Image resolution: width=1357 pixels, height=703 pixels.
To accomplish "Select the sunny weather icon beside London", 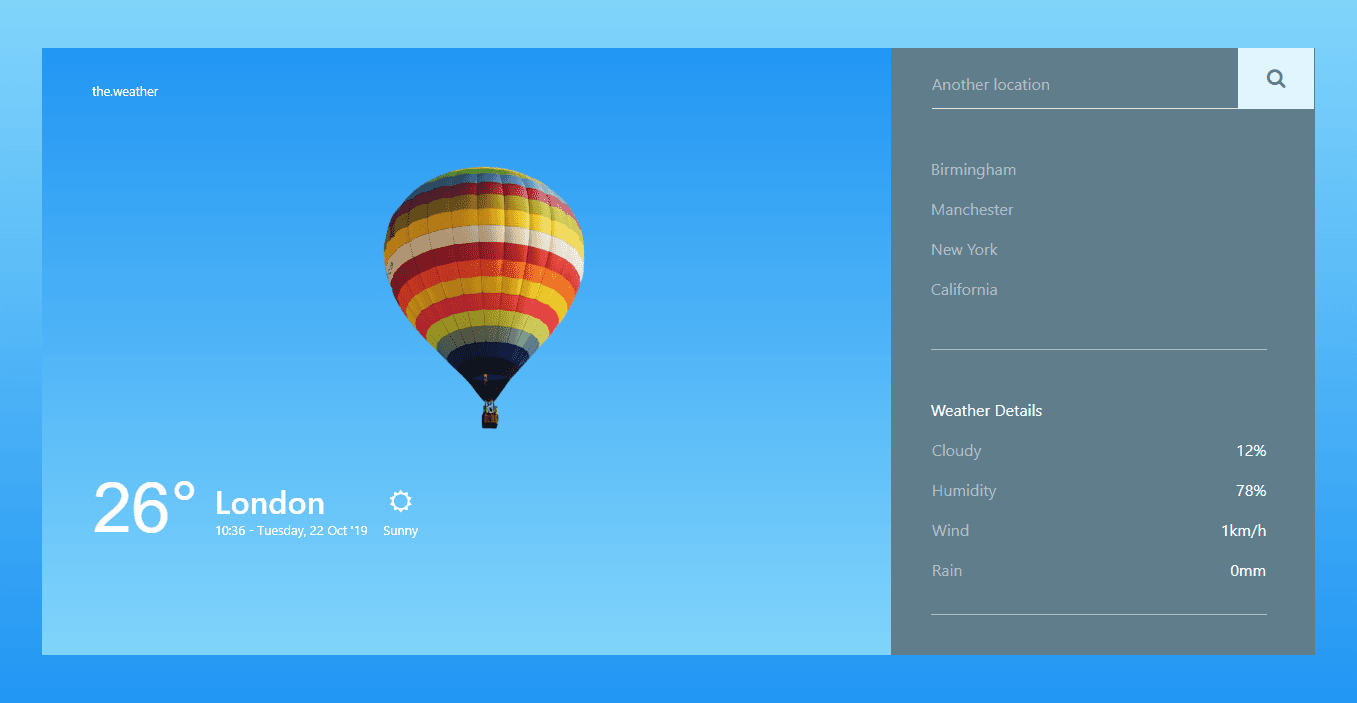I will (x=400, y=501).
